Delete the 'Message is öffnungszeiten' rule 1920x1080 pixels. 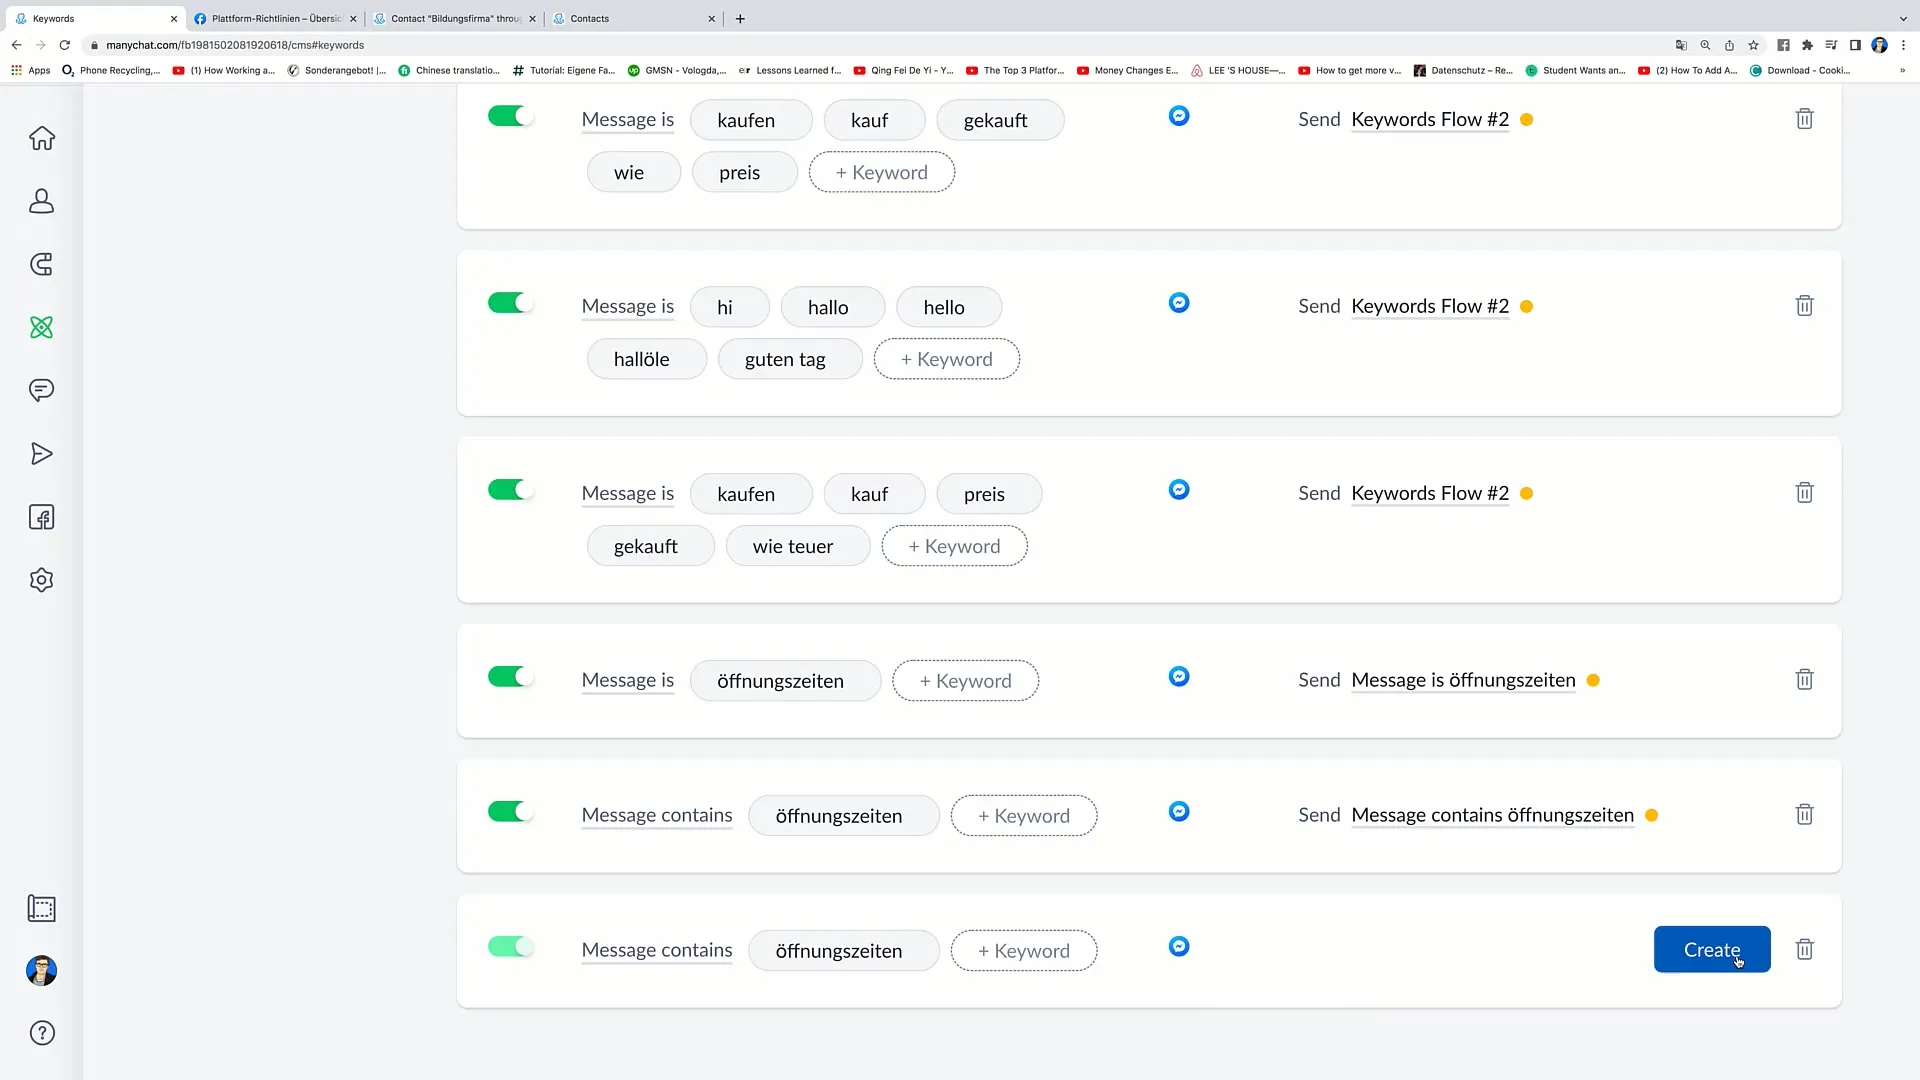click(x=1804, y=680)
